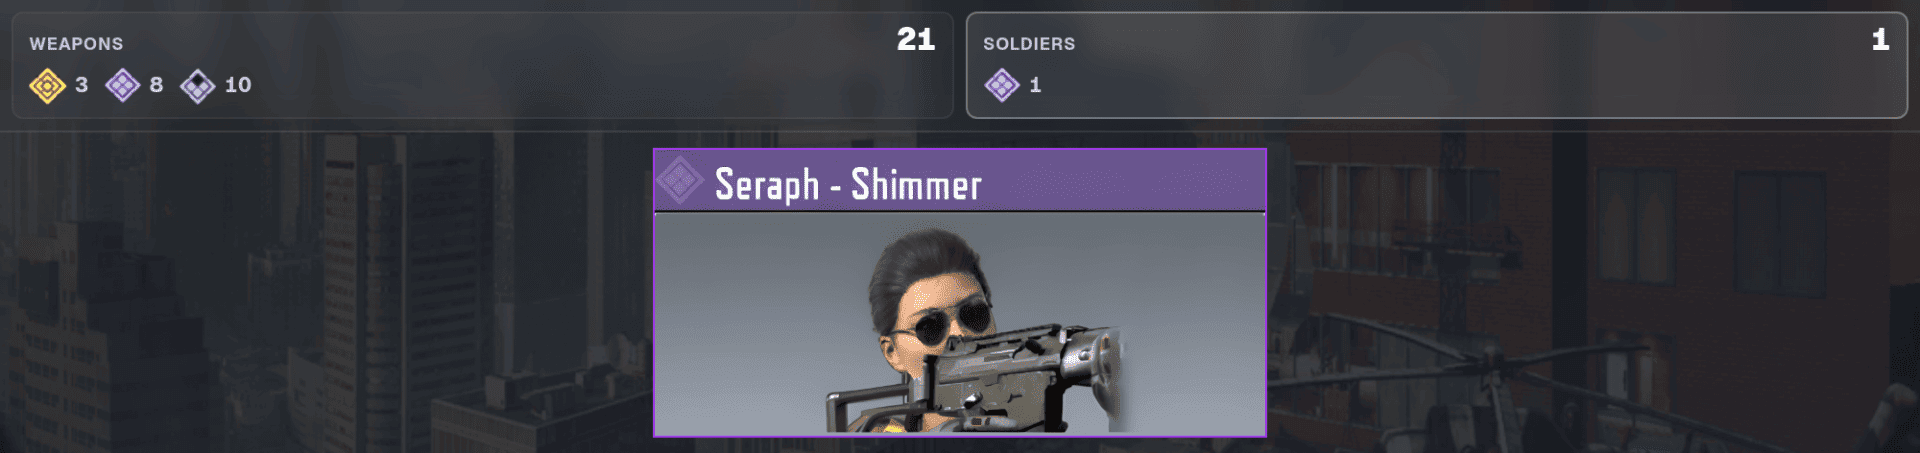This screenshot has height=453, width=1920.
Task: Click the epic rarity icon under Soldiers
Action: pyautogui.click(x=1002, y=86)
